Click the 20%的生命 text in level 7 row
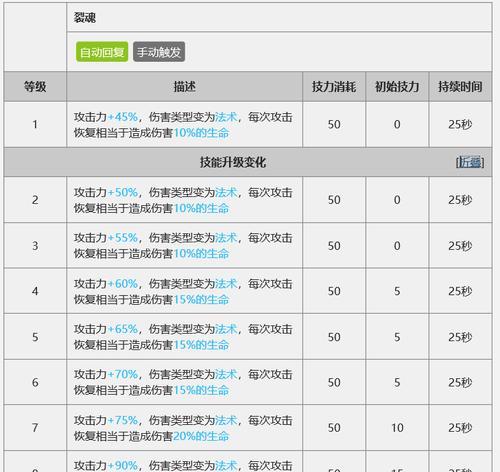Viewport: 500px width, 472px height. coord(201,436)
